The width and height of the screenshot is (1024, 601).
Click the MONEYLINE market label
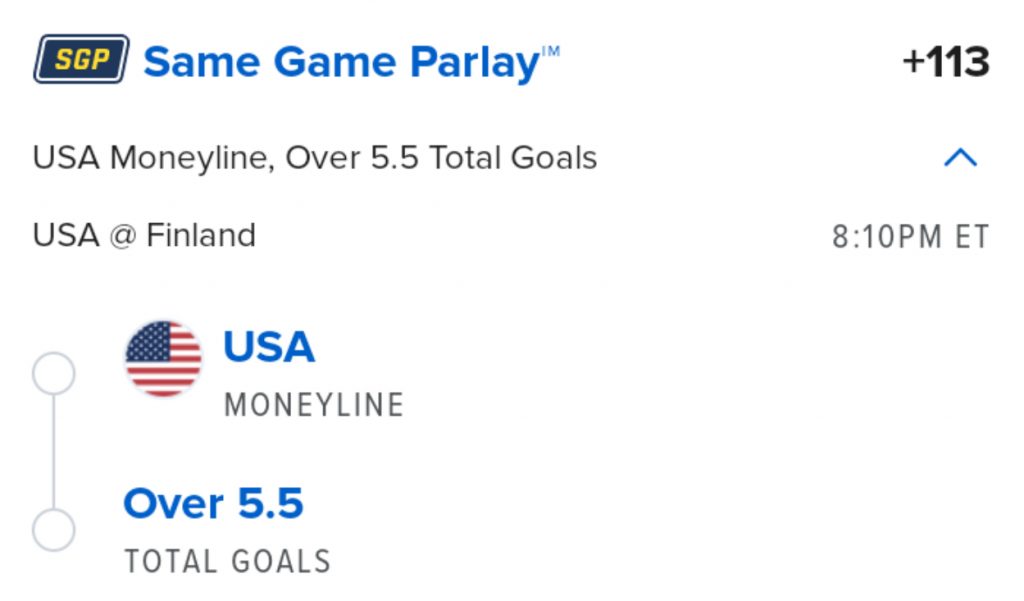pos(314,405)
